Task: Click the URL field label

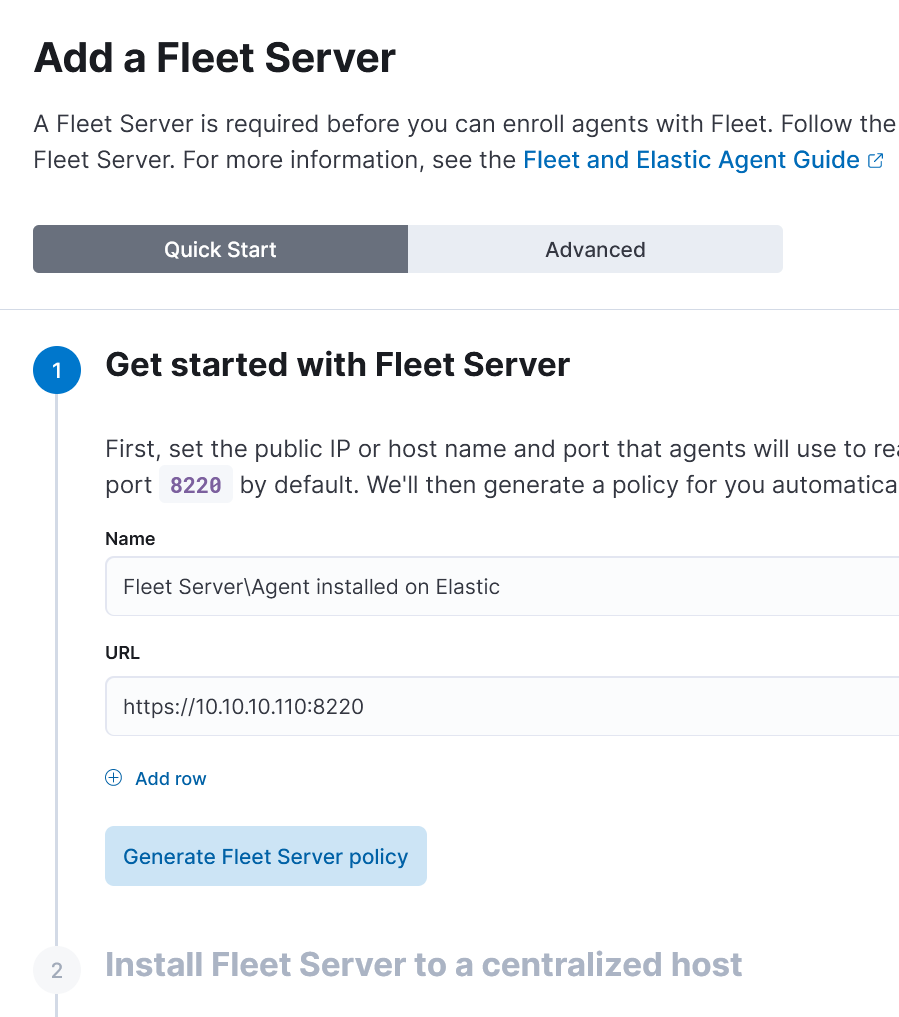Action: pyautogui.click(x=122, y=653)
